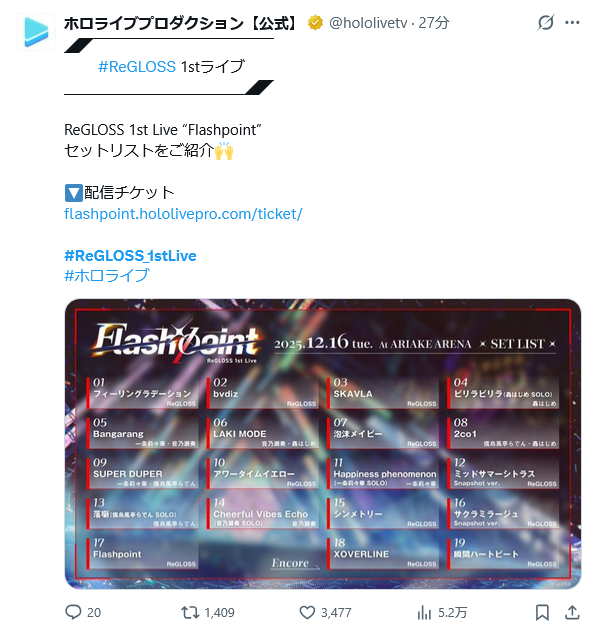Screen dimensions: 598x634
Task: Click the repost arrows icon
Action: tap(190, 612)
